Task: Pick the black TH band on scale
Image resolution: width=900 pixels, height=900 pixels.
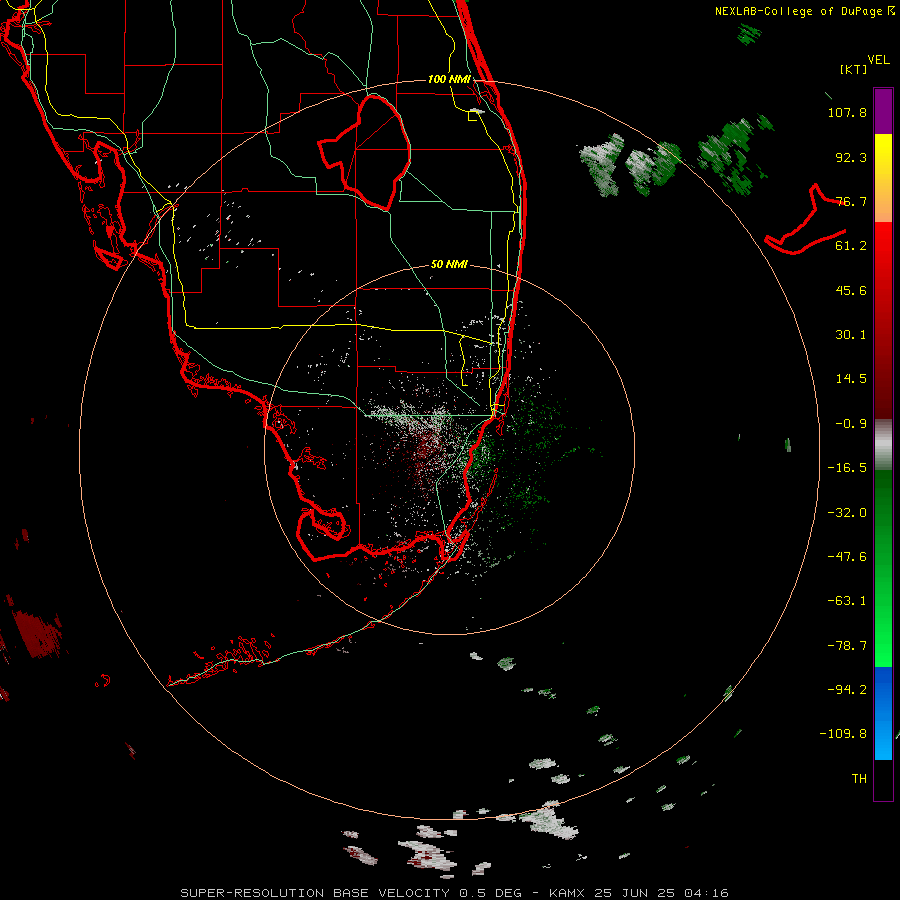Action: (883, 779)
